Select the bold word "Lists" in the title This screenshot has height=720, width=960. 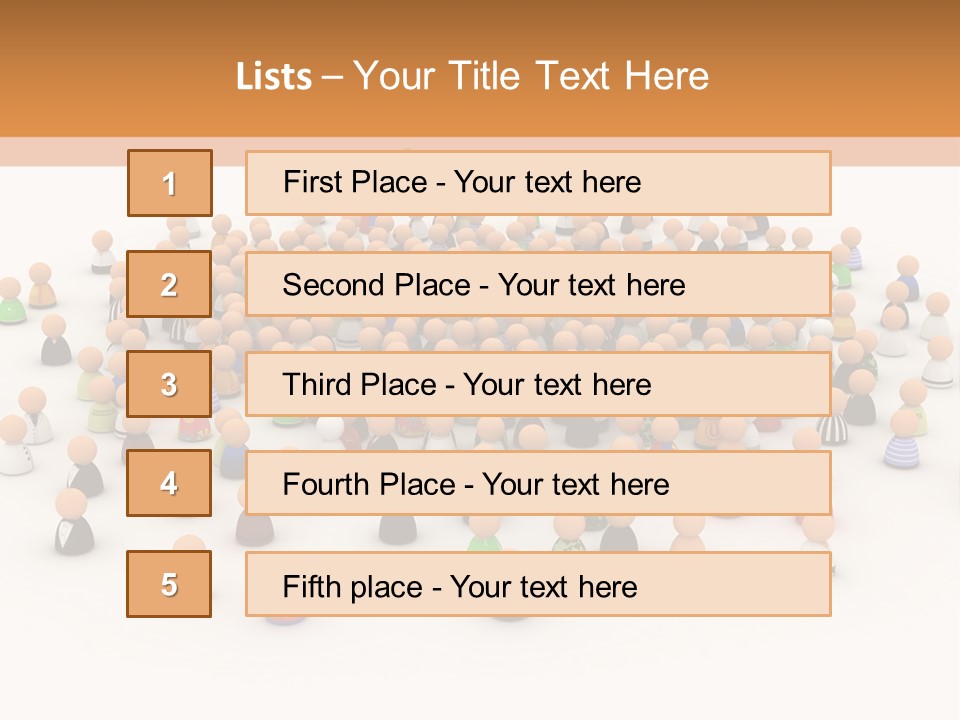274,77
